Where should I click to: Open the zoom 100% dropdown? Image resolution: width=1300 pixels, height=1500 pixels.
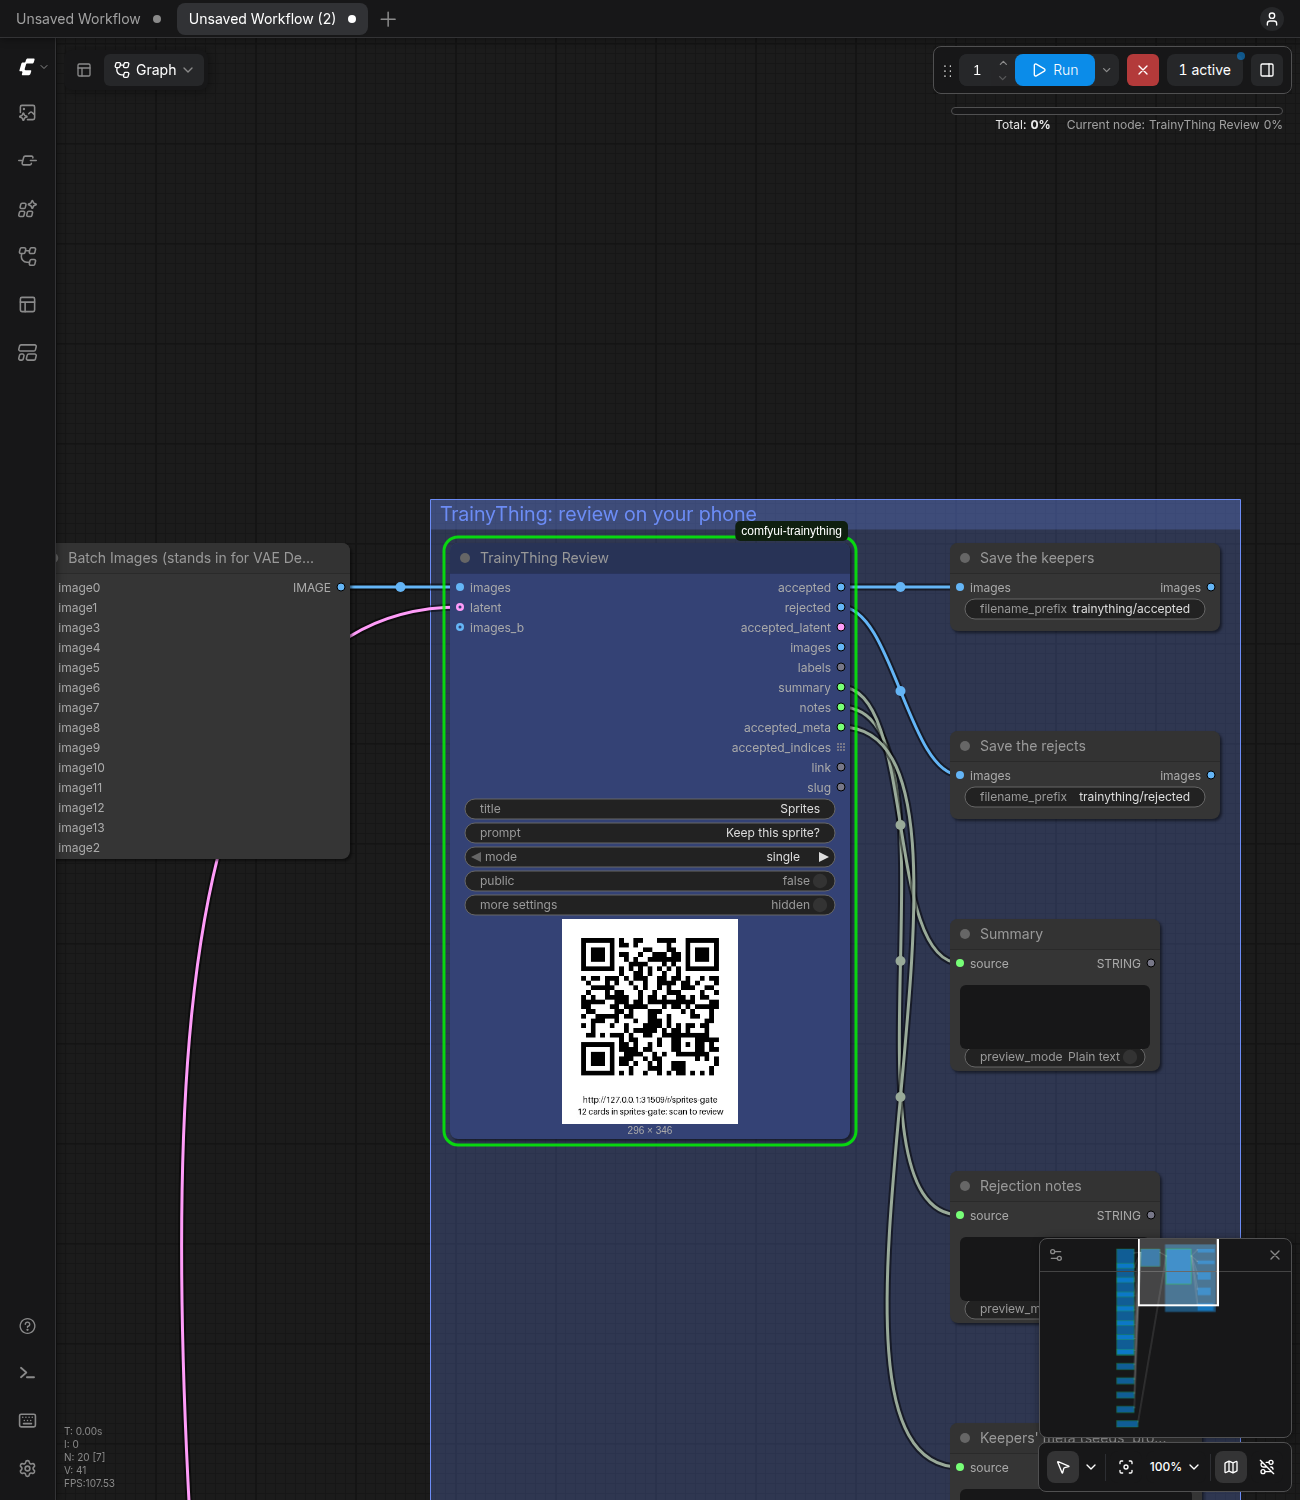[x=1174, y=1467]
